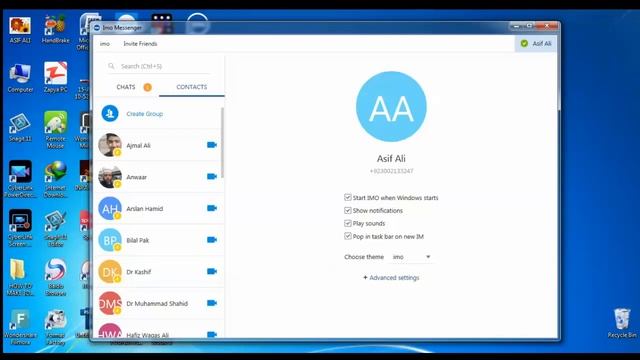Open Recycle Bin on desktop

(x=622, y=323)
